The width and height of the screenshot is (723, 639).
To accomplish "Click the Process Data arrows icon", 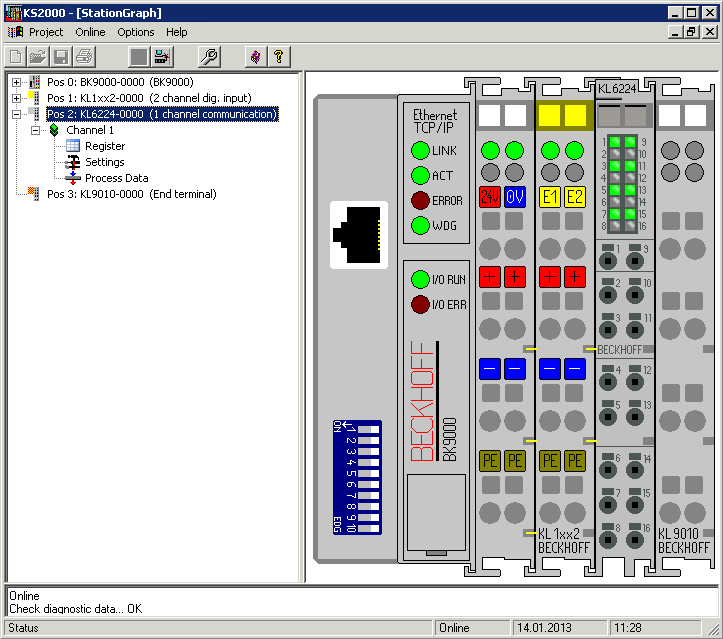I will coord(72,178).
